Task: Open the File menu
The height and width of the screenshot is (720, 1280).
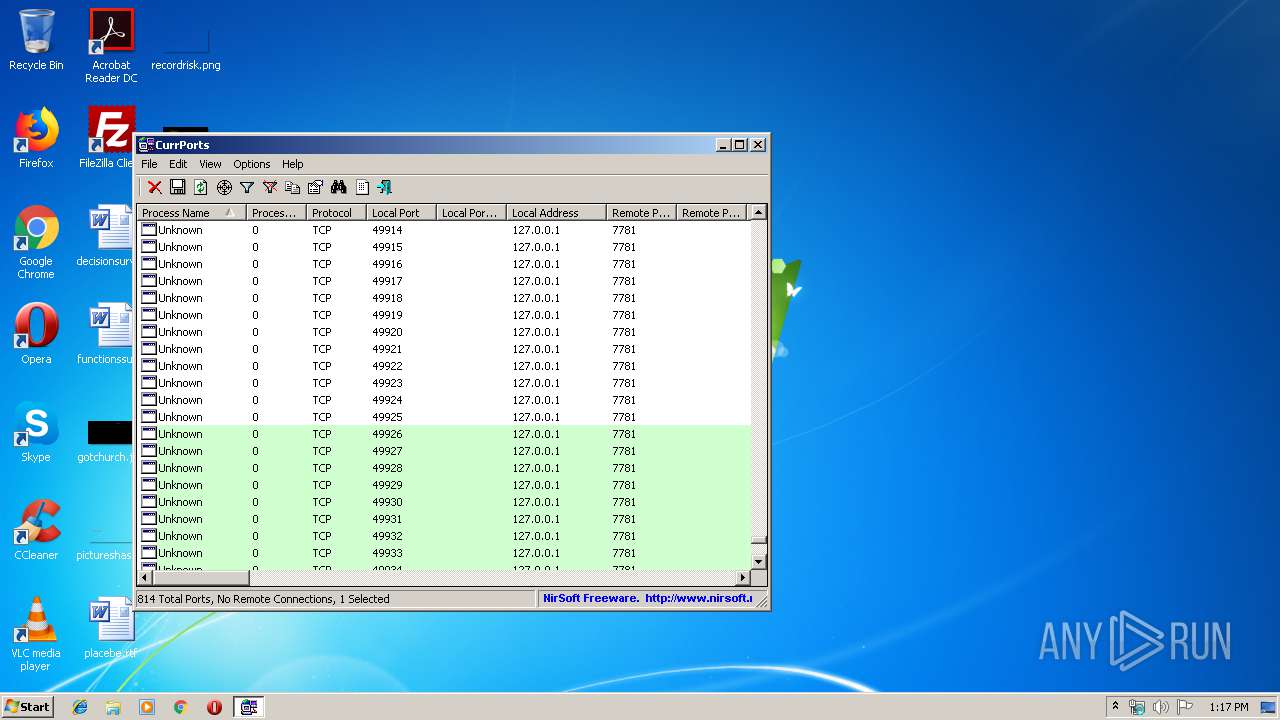Action: click(149, 164)
